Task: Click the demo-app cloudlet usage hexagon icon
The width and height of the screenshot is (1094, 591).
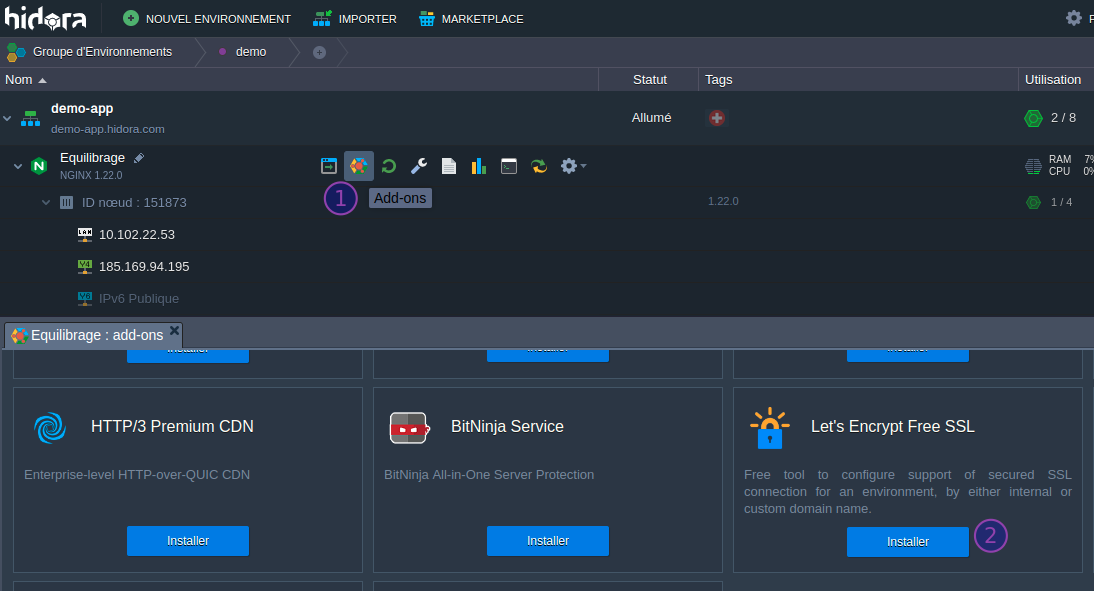Action: tap(1033, 118)
